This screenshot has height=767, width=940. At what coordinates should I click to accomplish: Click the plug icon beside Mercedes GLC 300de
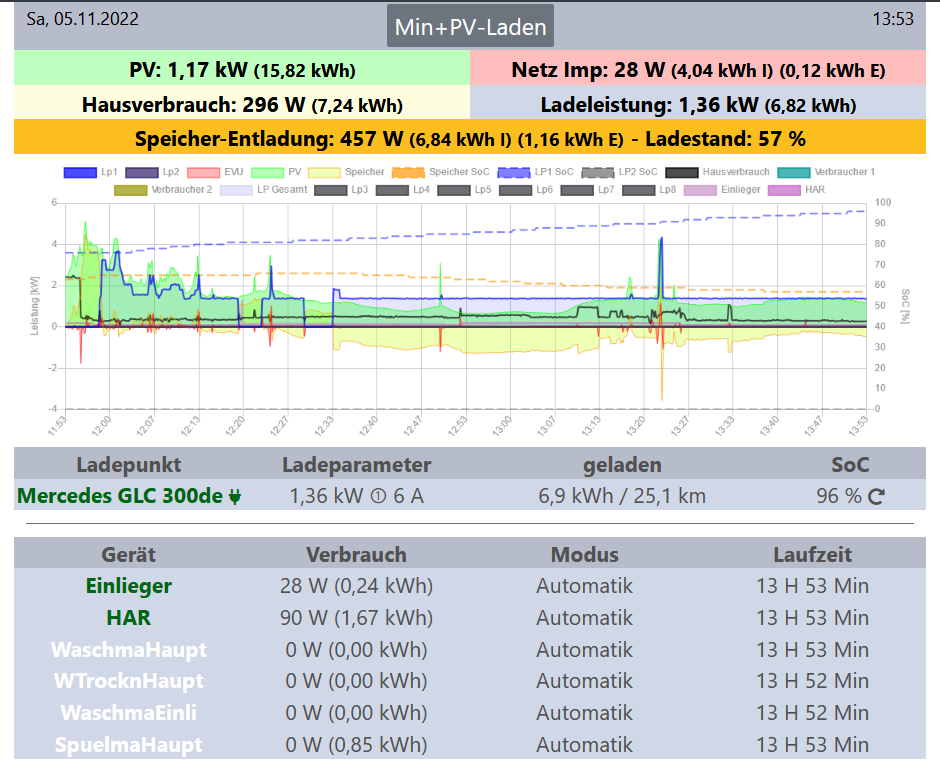(235, 496)
